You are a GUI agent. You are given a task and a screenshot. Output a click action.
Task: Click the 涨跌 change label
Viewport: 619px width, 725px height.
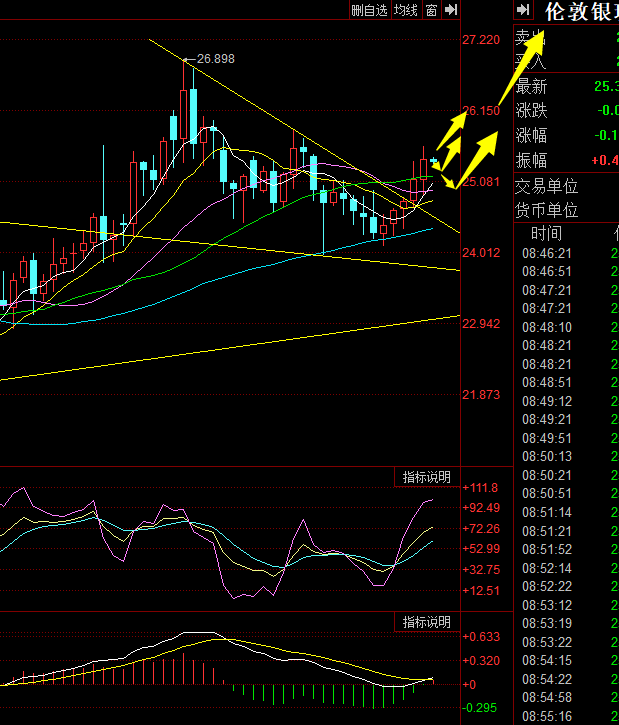point(531,111)
